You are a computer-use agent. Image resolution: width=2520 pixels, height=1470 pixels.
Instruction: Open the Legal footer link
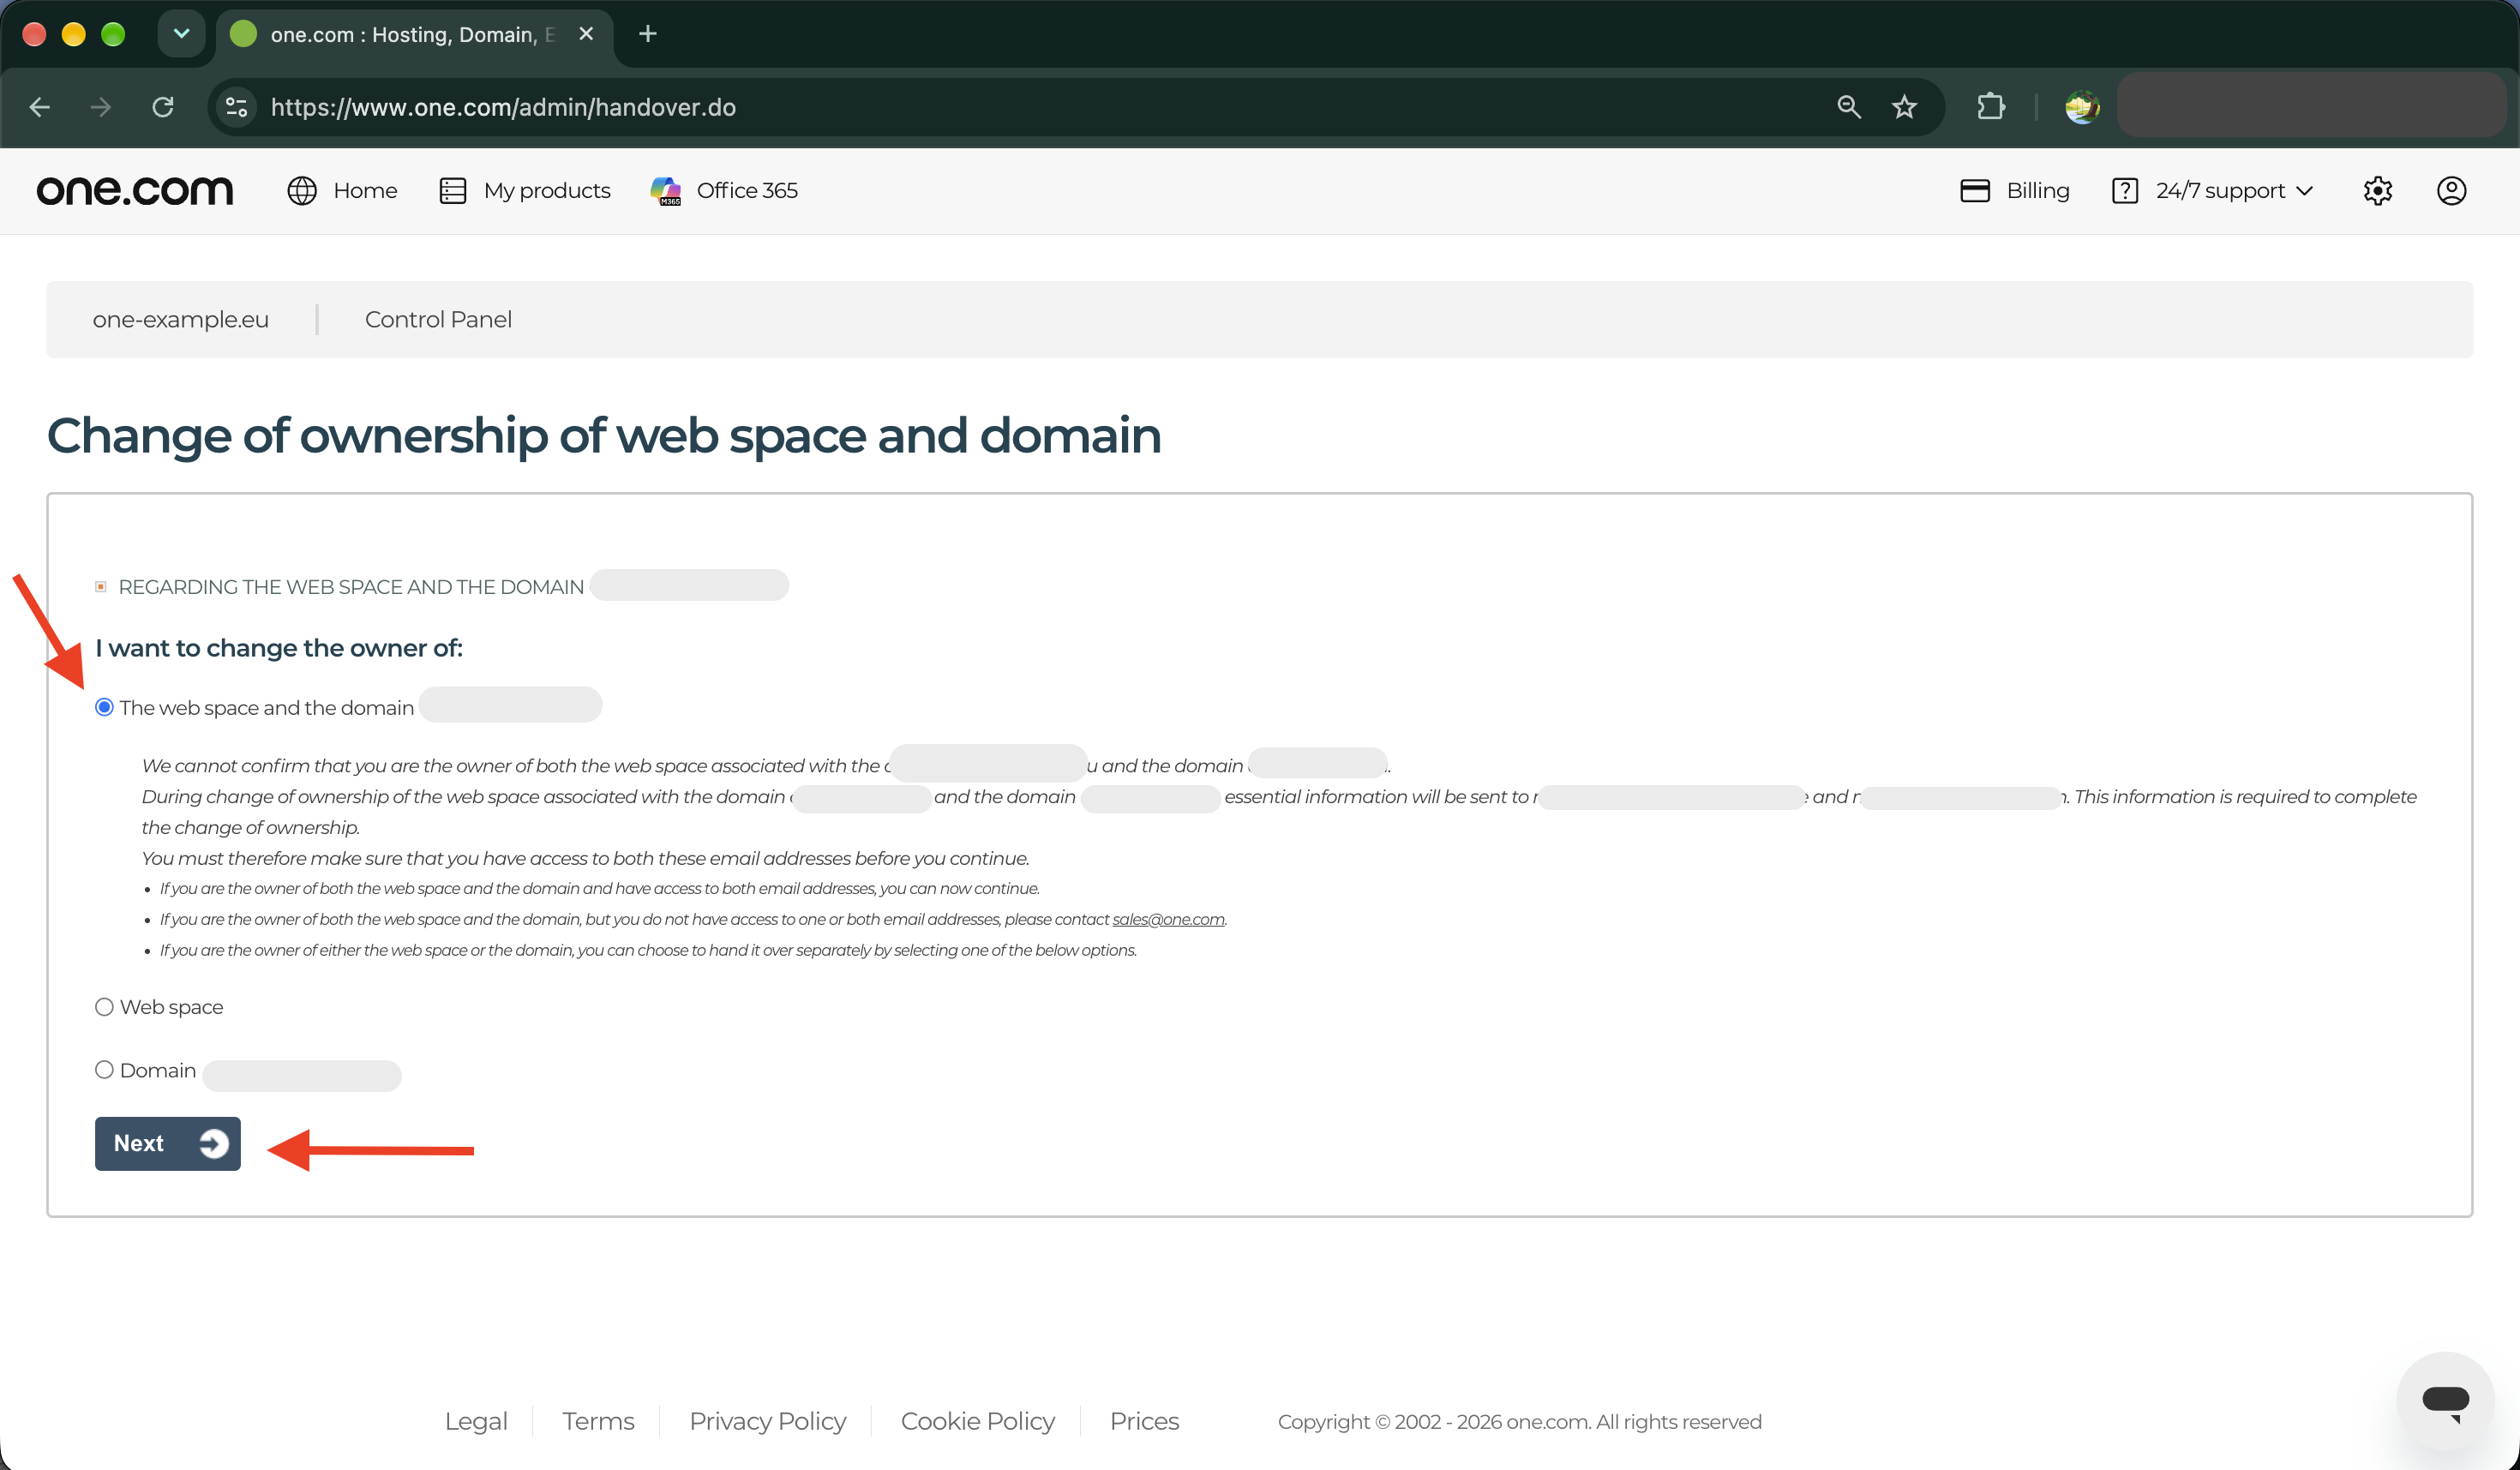tap(476, 1421)
